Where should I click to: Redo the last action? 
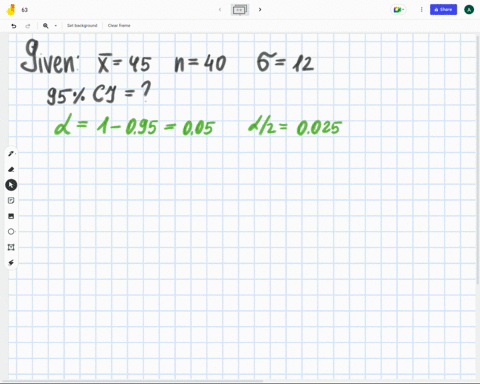click(x=28, y=26)
